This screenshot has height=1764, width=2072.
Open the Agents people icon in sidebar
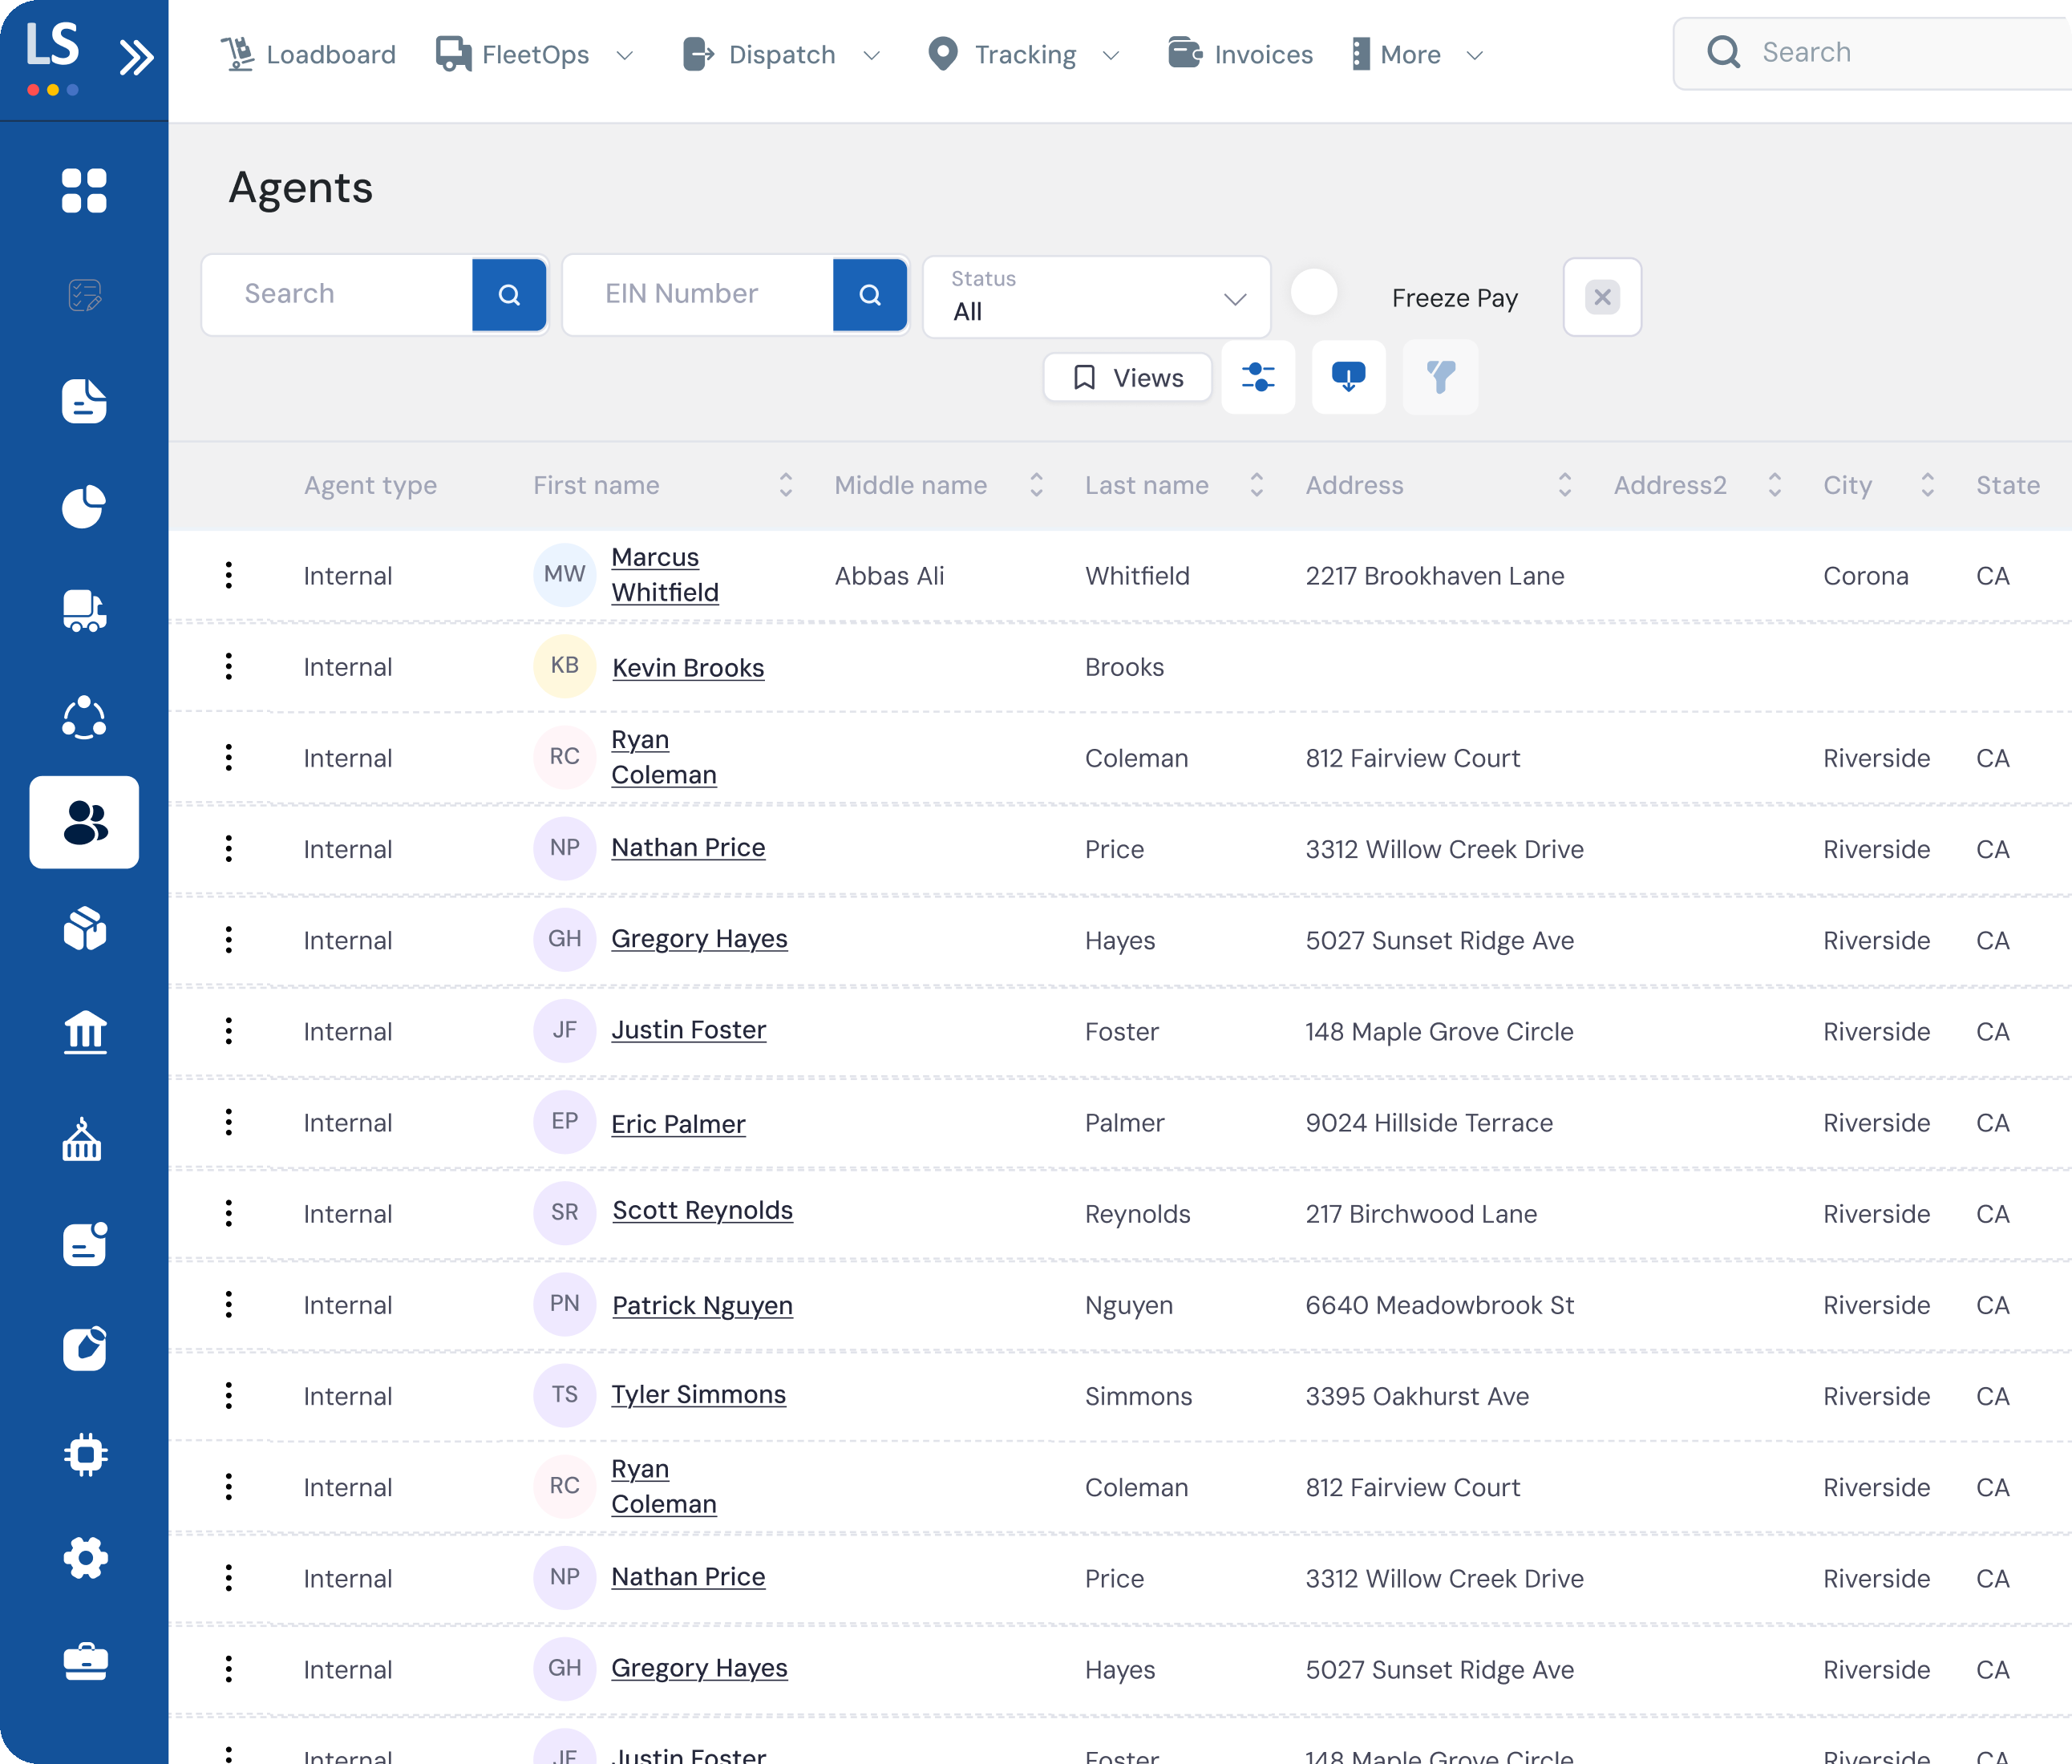pyautogui.click(x=84, y=822)
